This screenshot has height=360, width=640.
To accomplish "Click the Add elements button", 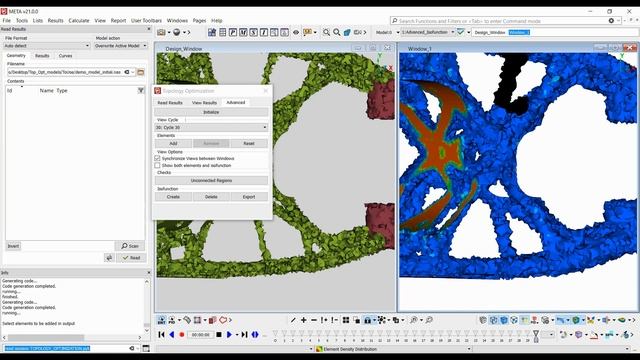I will click(173, 143).
